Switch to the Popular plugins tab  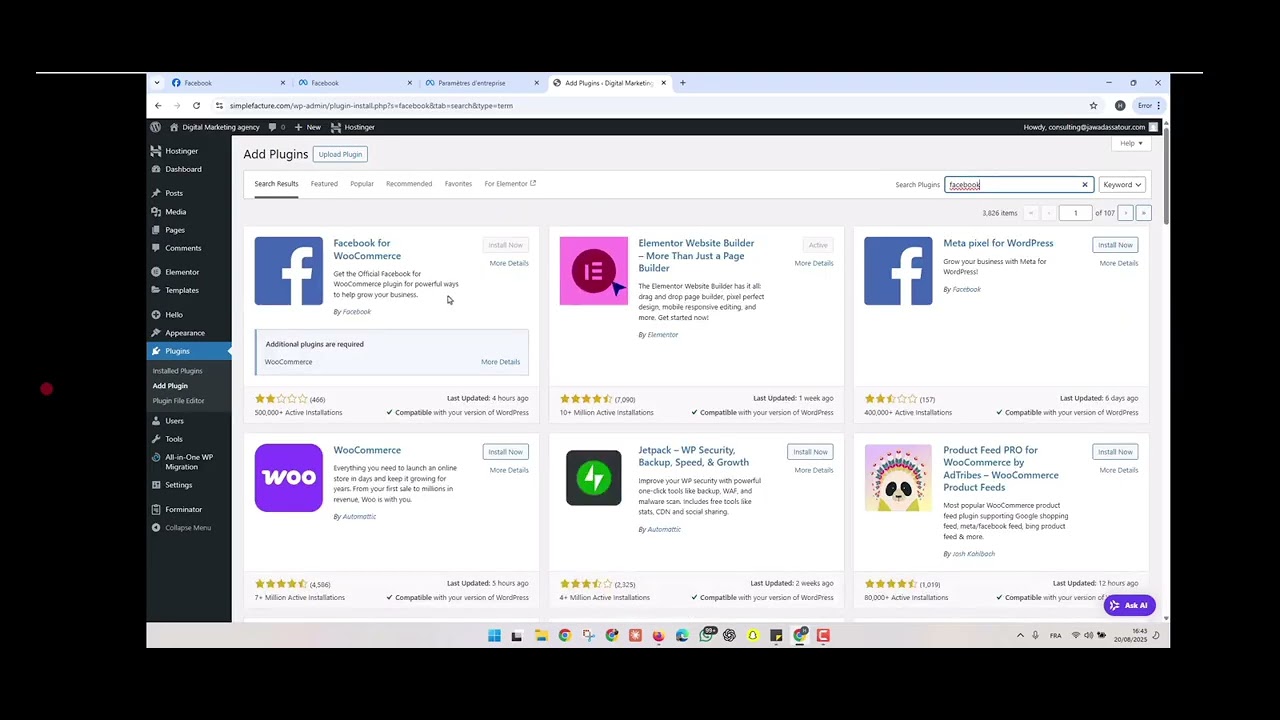pyautogui.click(x=362, y=184)
